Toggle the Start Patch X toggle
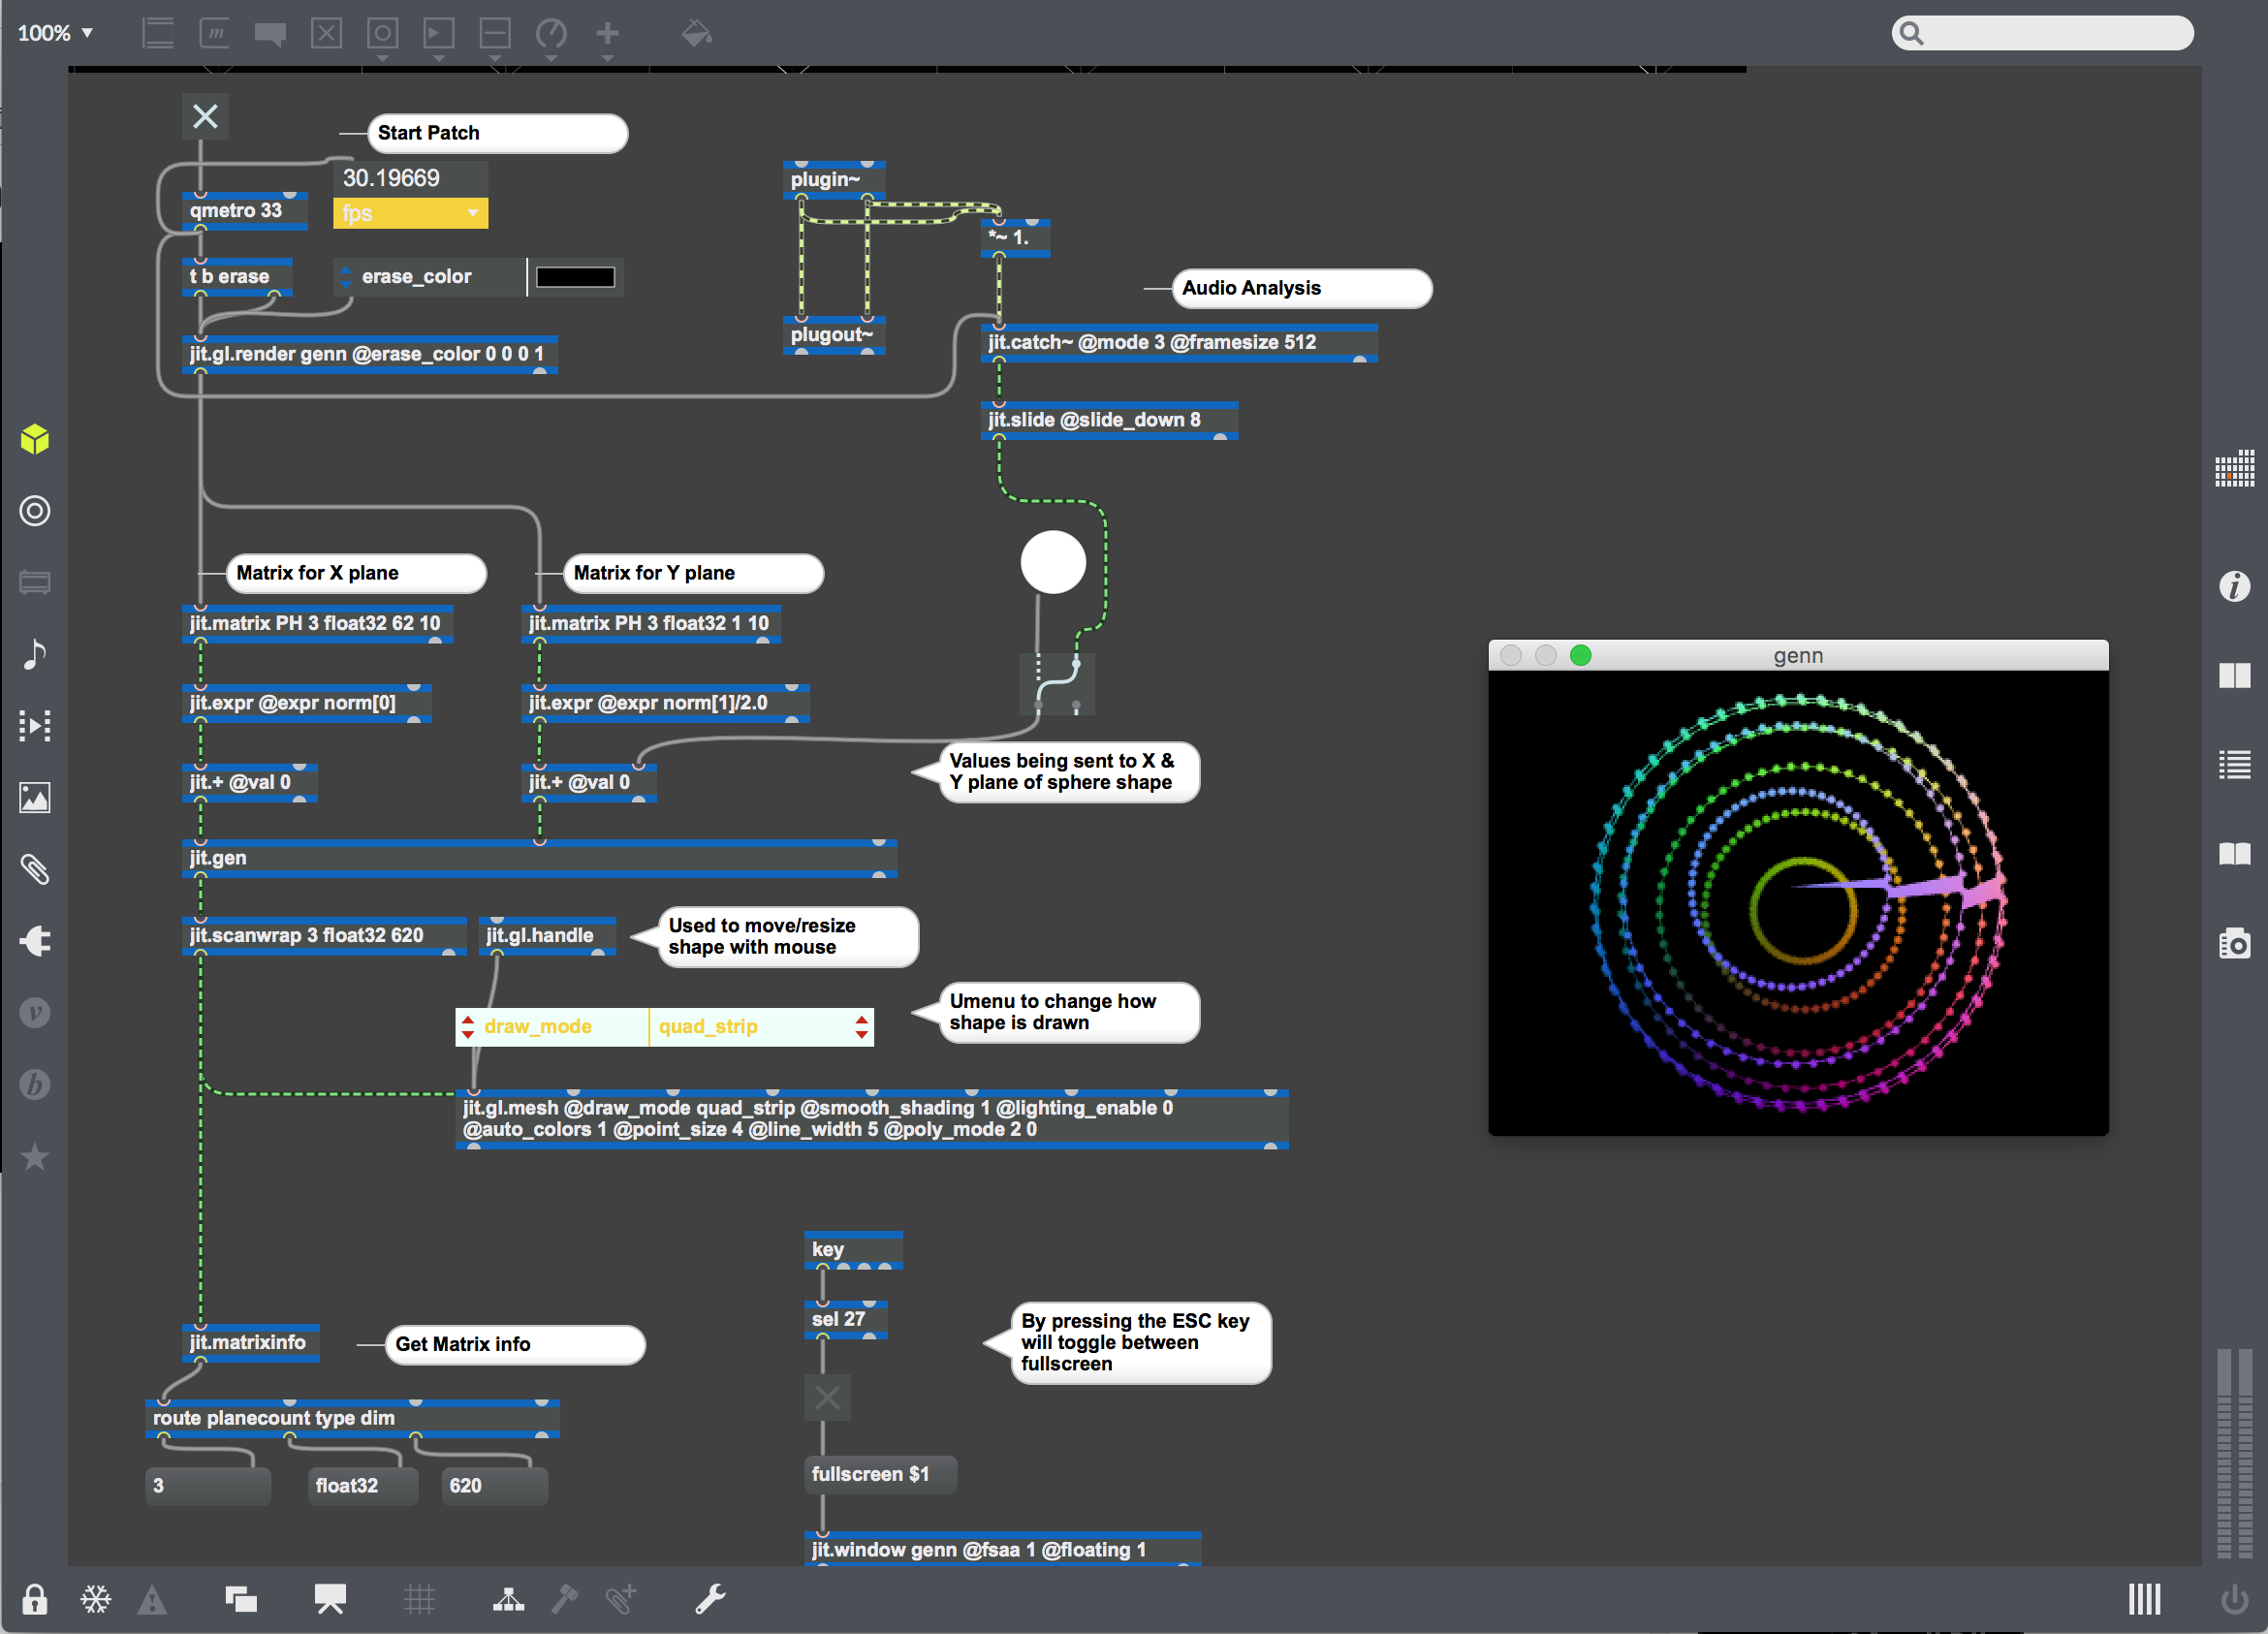The height and width of the screenshot is (1634, 2268). click(x=205, y=117)
